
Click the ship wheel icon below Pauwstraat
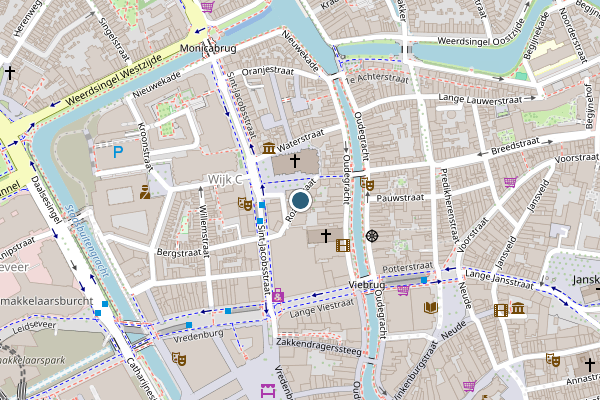point(372,236)
